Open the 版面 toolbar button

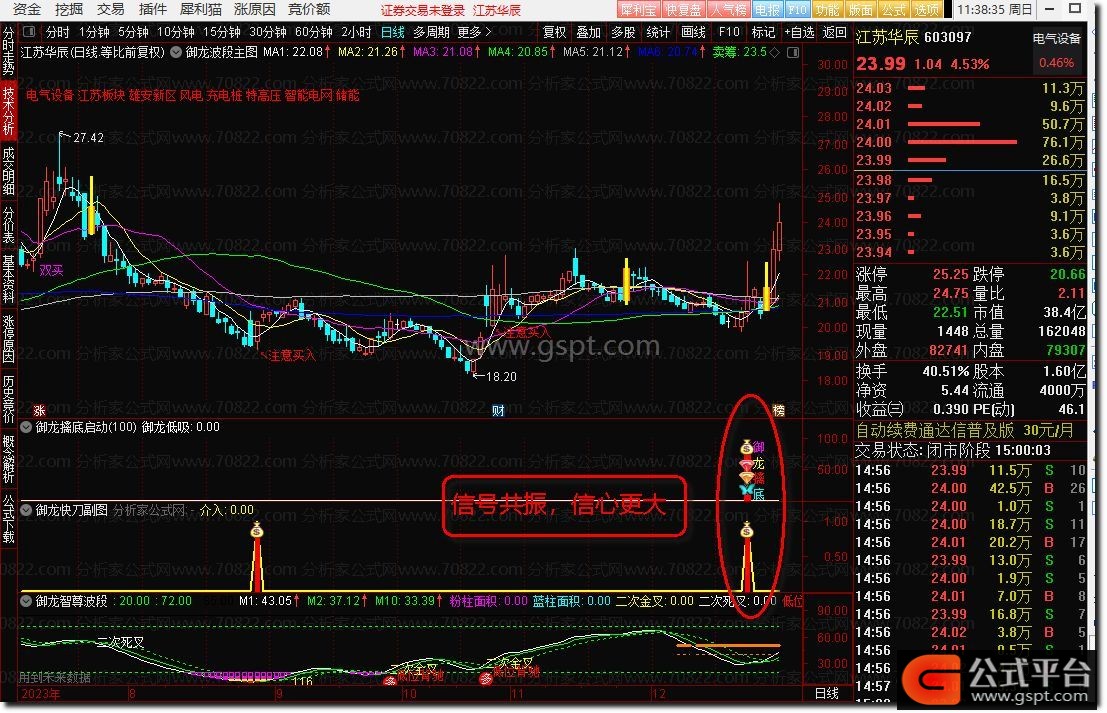(861, 10)
